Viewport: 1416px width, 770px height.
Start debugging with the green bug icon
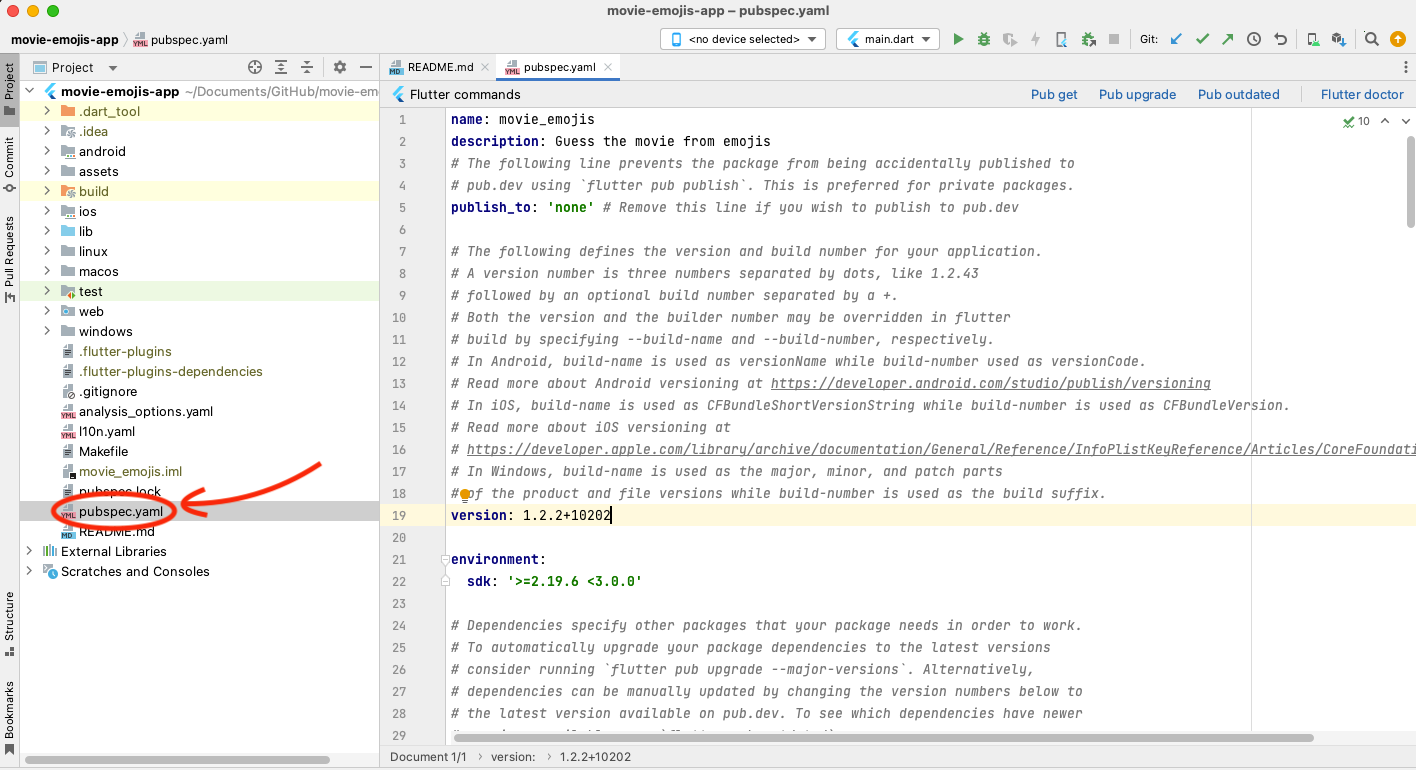pyautogui.click(x=984, y=39)
